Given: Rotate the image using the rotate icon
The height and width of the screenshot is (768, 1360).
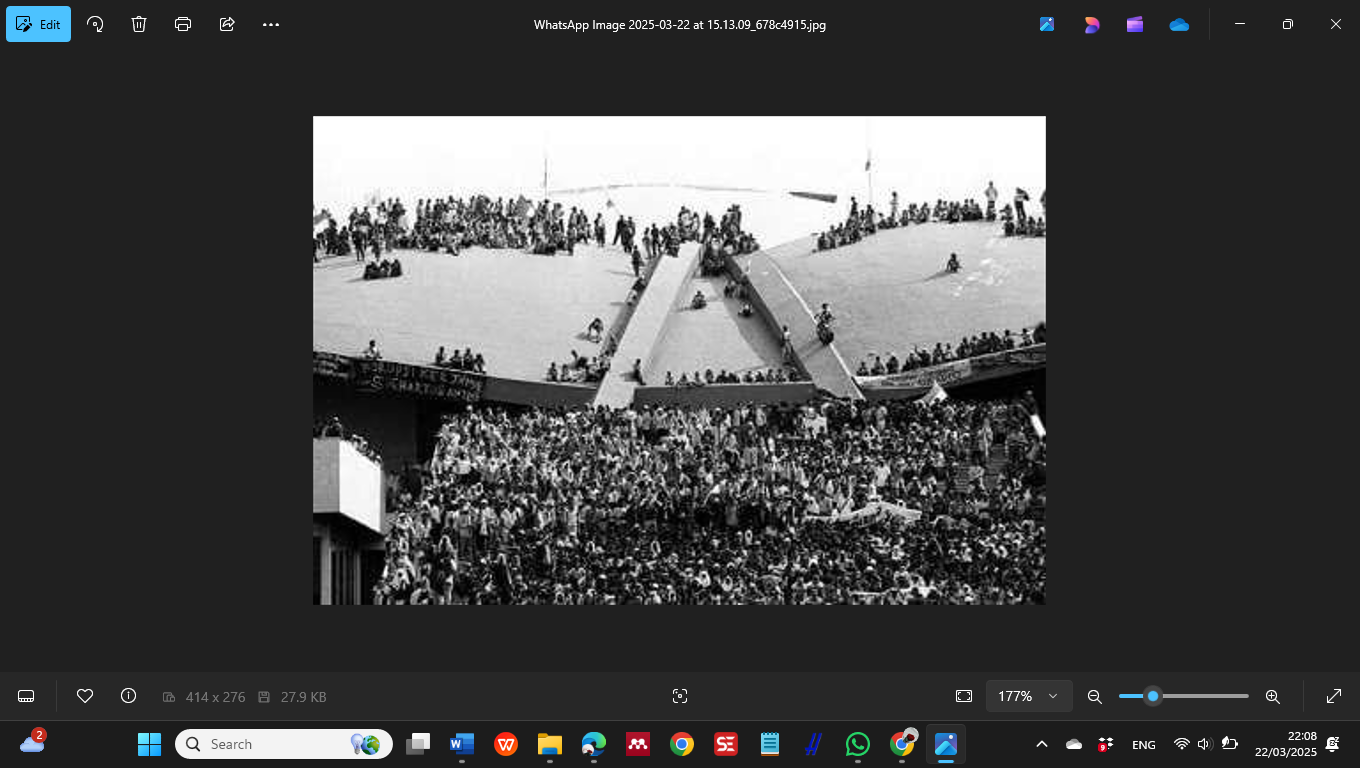Looking at the screenshot, I should [95, 24].
